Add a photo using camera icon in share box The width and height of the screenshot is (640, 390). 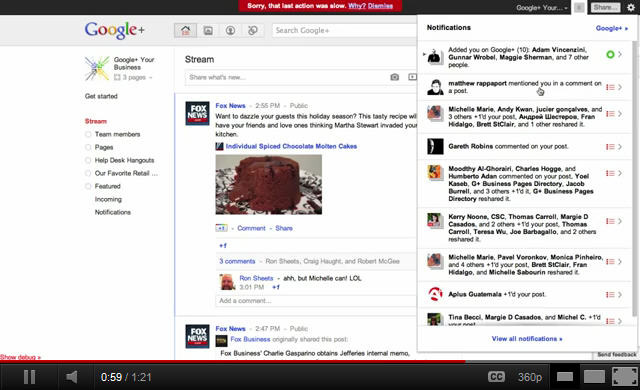pyautogui.click(x=394, y=77)
